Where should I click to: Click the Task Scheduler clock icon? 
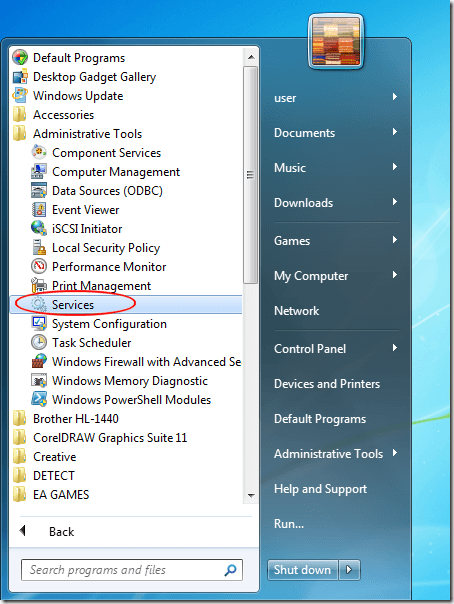coord(39,342)
